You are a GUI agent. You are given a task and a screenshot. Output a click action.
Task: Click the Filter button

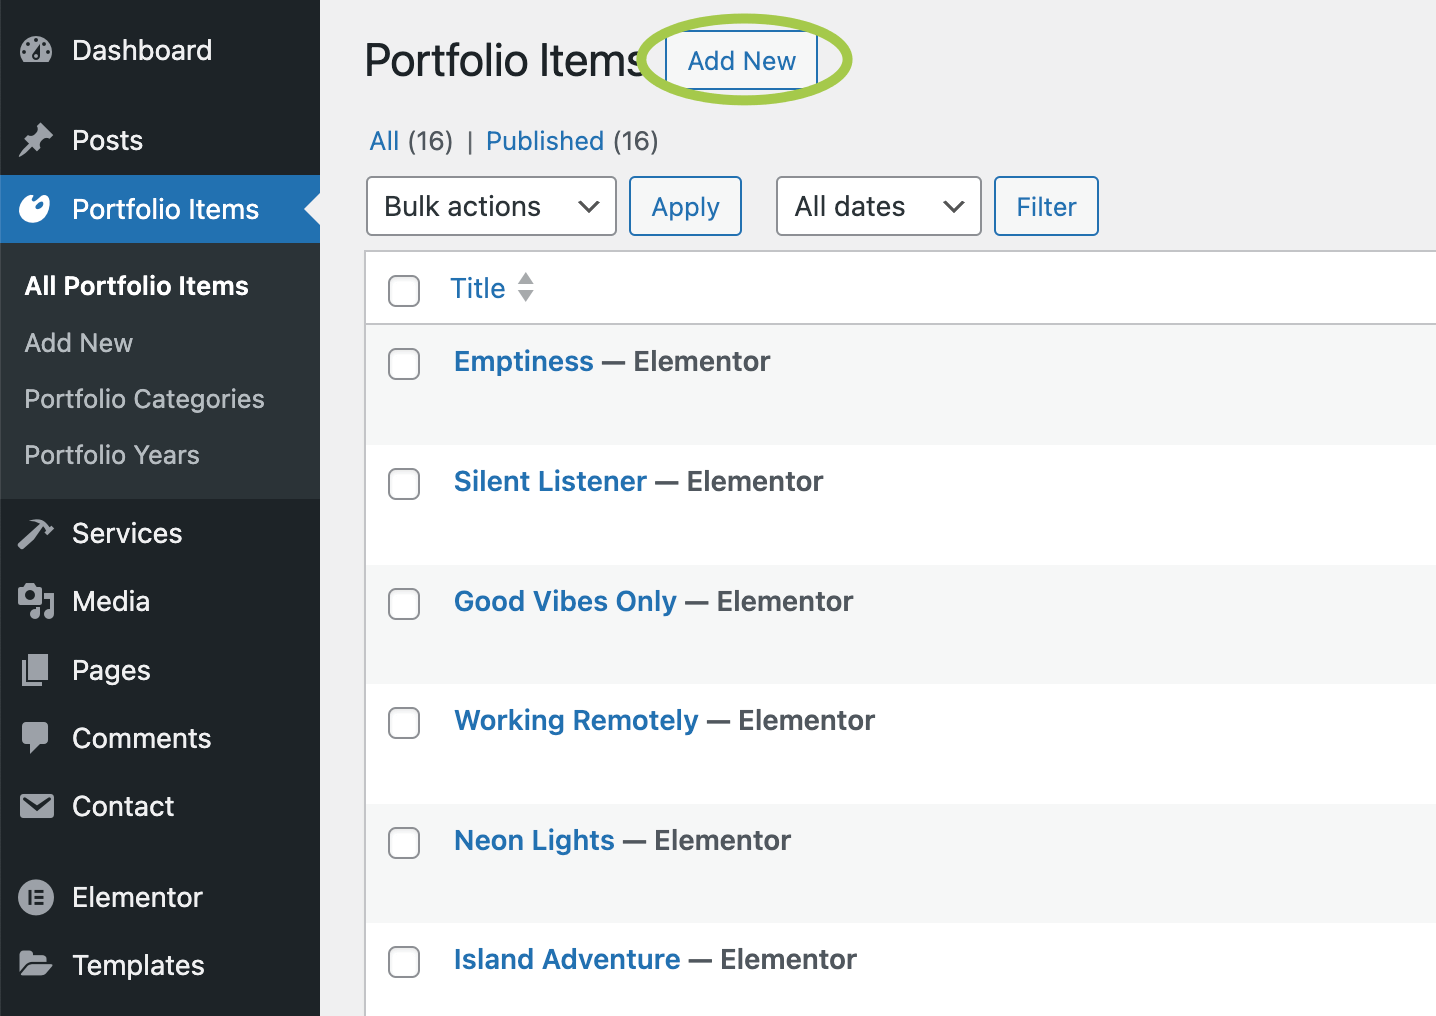pos(1046,207)
